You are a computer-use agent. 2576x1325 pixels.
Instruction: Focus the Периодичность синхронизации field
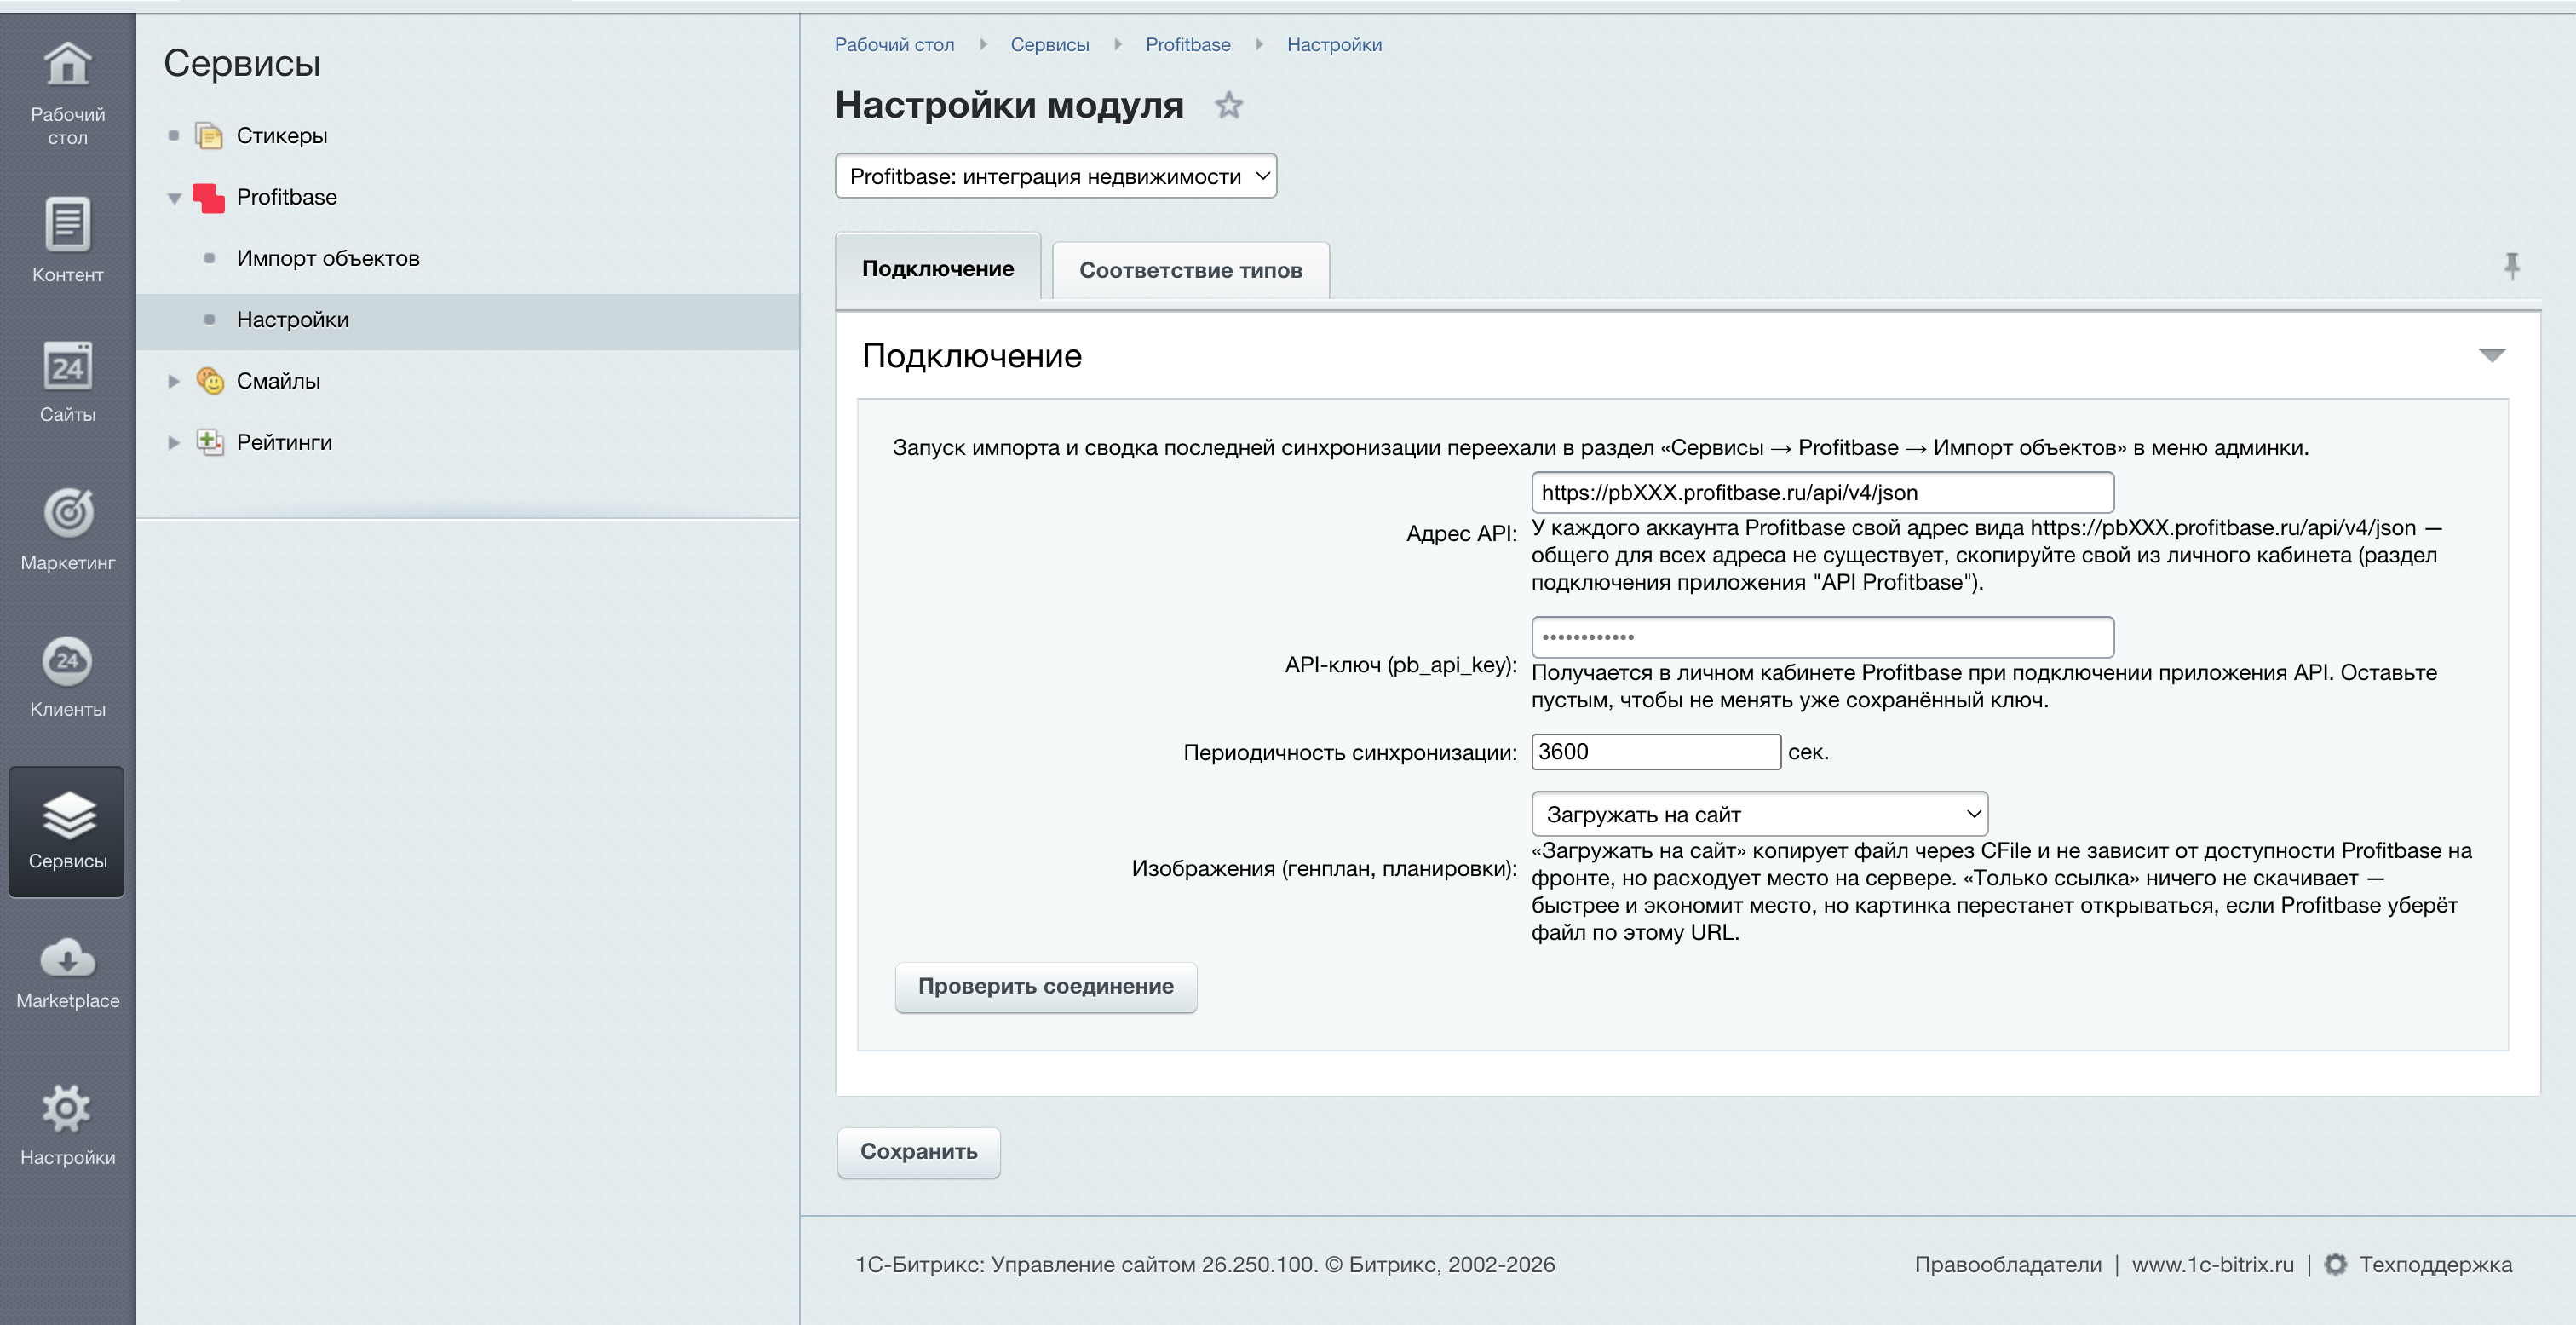[1655, 752]
